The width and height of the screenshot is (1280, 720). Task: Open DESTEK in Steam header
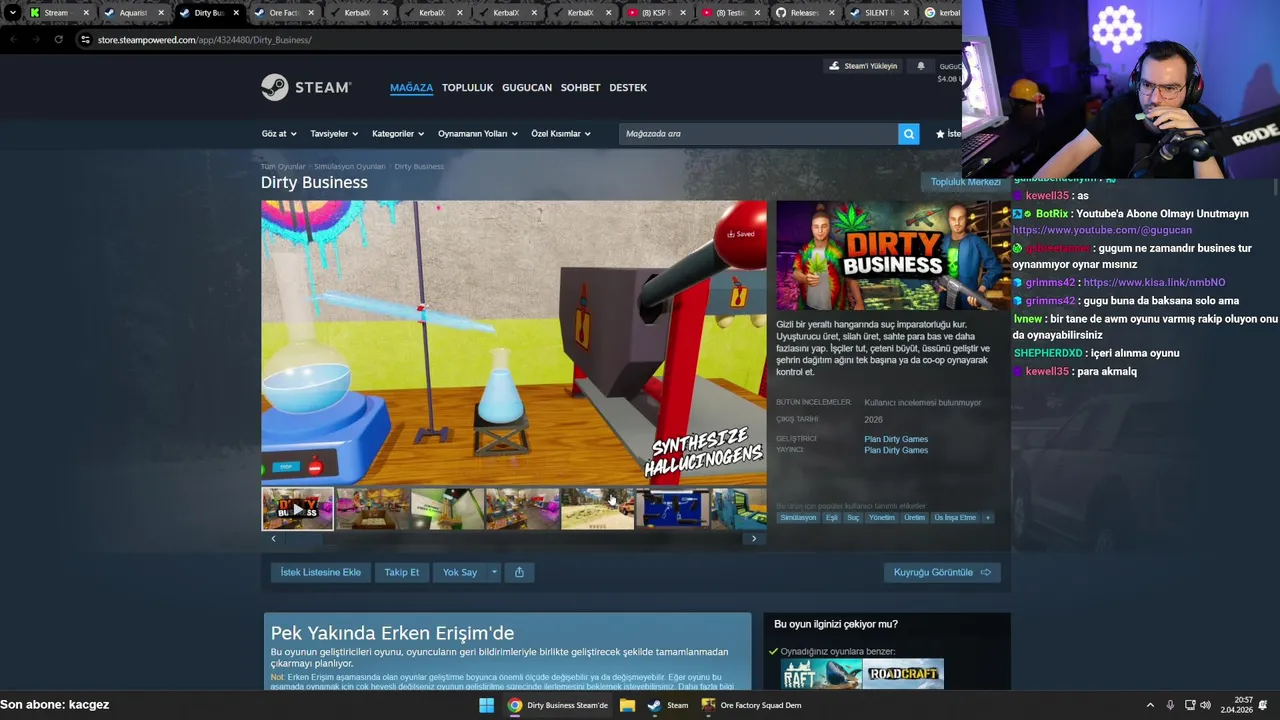[x=628, y=87]
